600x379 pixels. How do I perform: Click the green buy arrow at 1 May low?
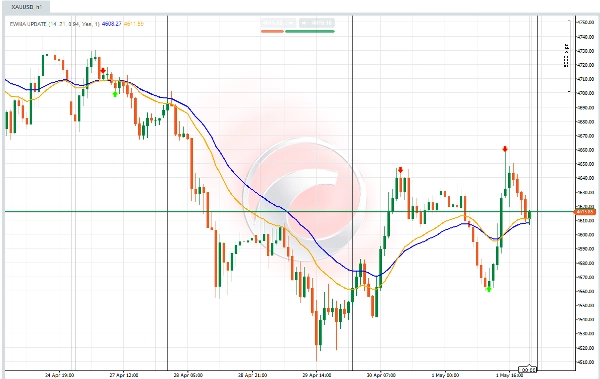pos(488,289)
